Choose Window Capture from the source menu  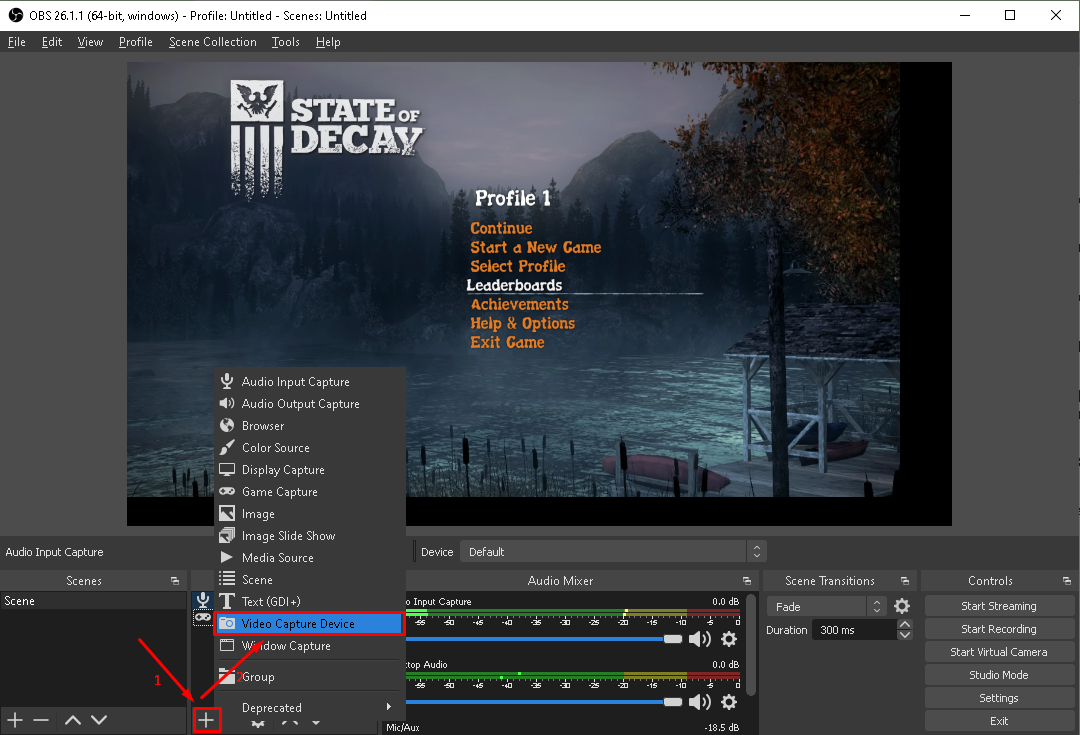[x=309, y=645]
